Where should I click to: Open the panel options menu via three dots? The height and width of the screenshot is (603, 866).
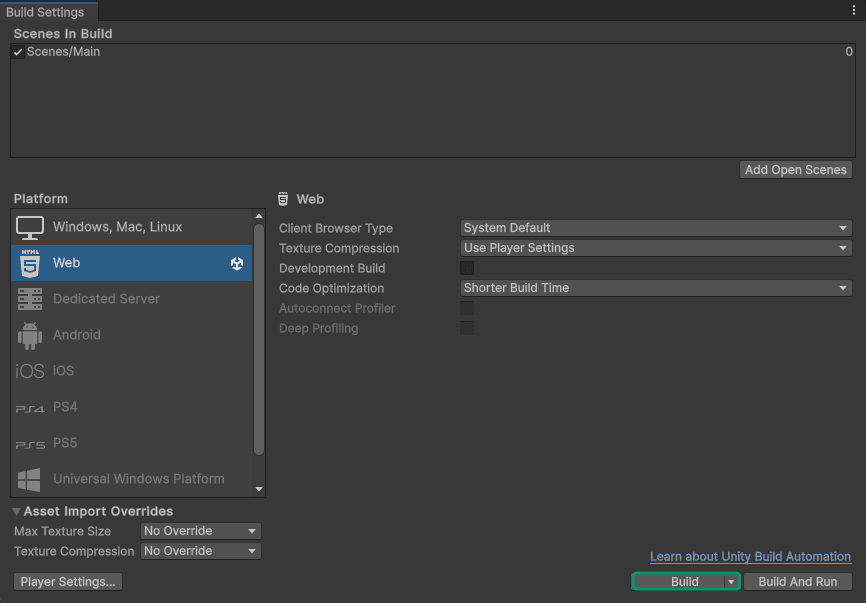(855, 8)
